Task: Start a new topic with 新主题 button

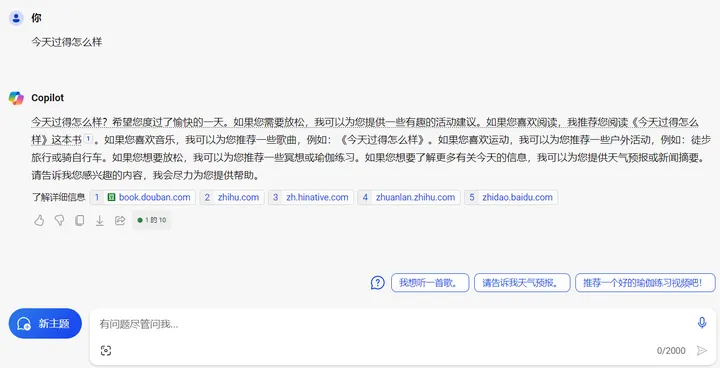Action: [x=45, y=323]
